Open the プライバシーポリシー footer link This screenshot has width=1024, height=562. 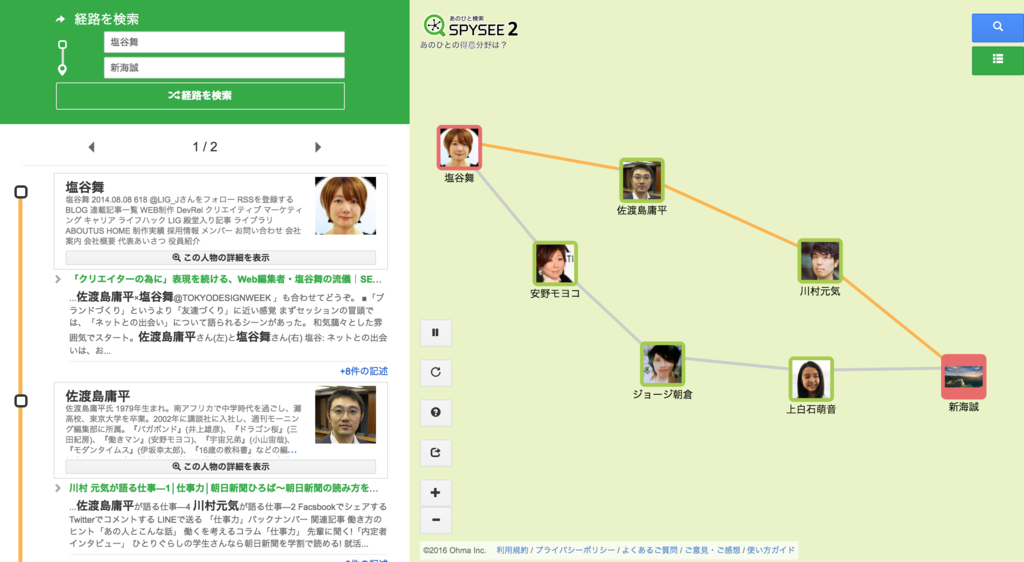tap(575, 550)
